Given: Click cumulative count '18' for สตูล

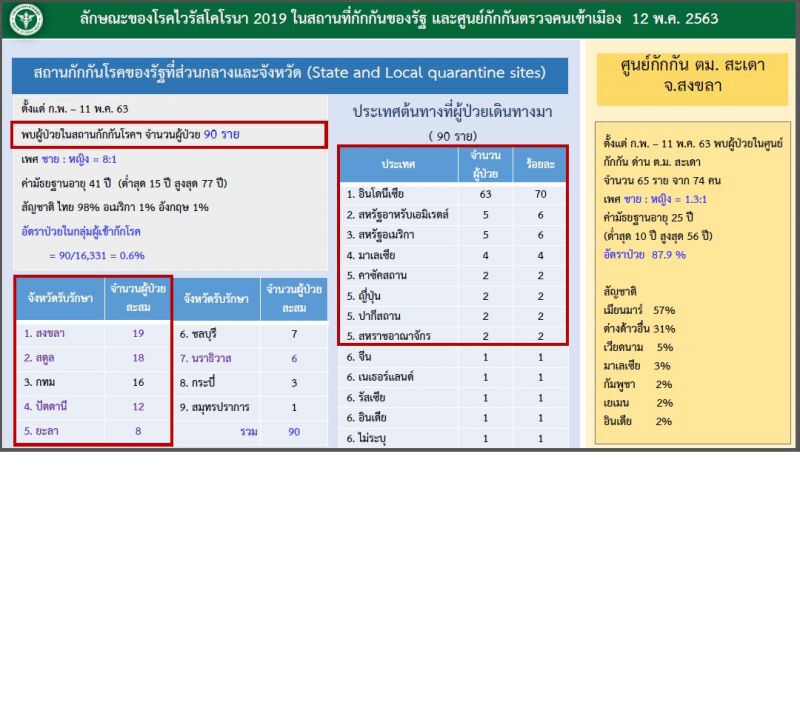Looking at the screenshot, I should point(138,358).
